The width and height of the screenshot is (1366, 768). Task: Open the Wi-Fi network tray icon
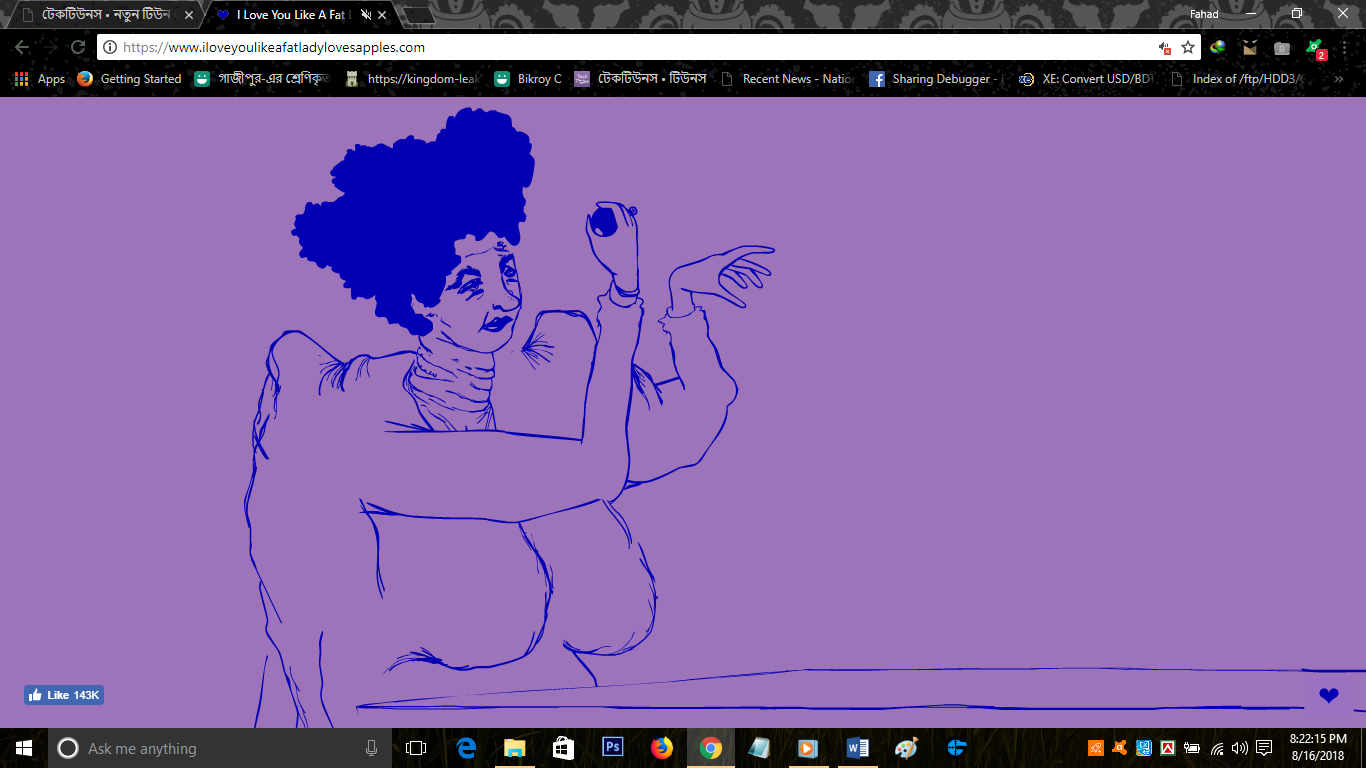(1217, 748)
